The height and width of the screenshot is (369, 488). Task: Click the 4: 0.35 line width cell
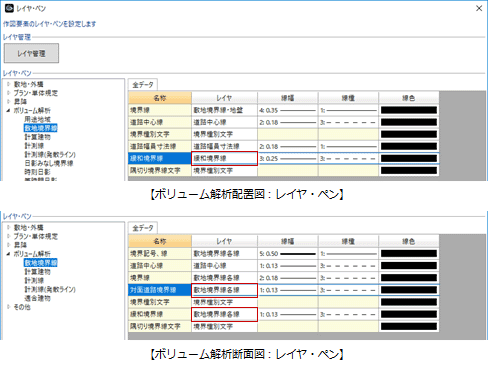coord(288,110)
